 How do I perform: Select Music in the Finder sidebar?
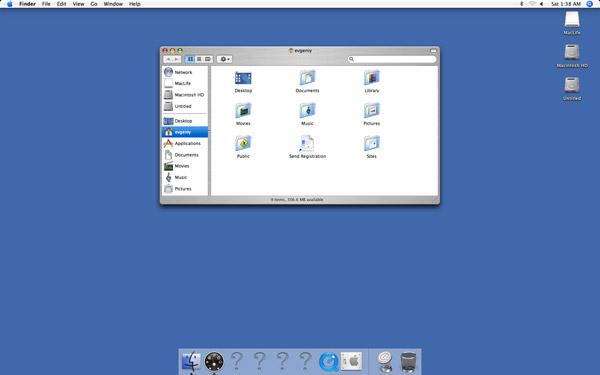click(185, 178)
